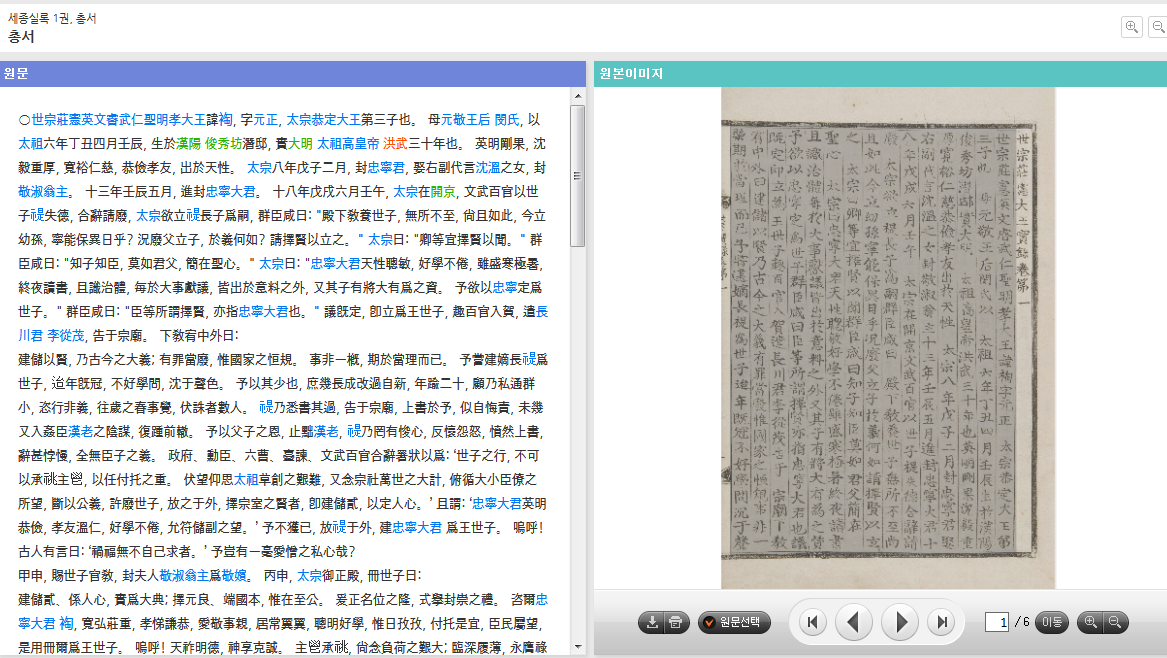
Task: Open the 漢陽 place name link
Action: point(188,143)
